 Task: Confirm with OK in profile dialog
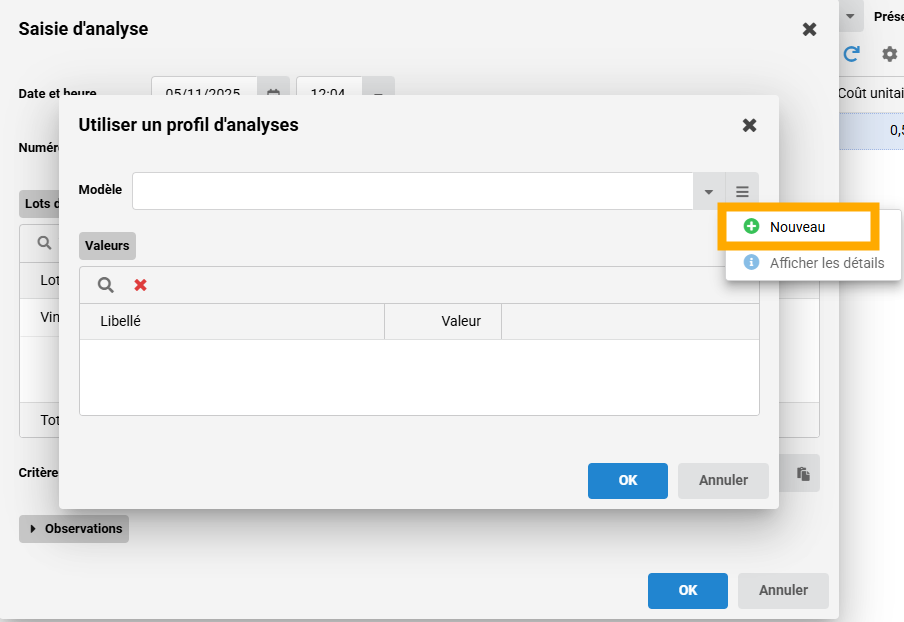click(627, 480)
